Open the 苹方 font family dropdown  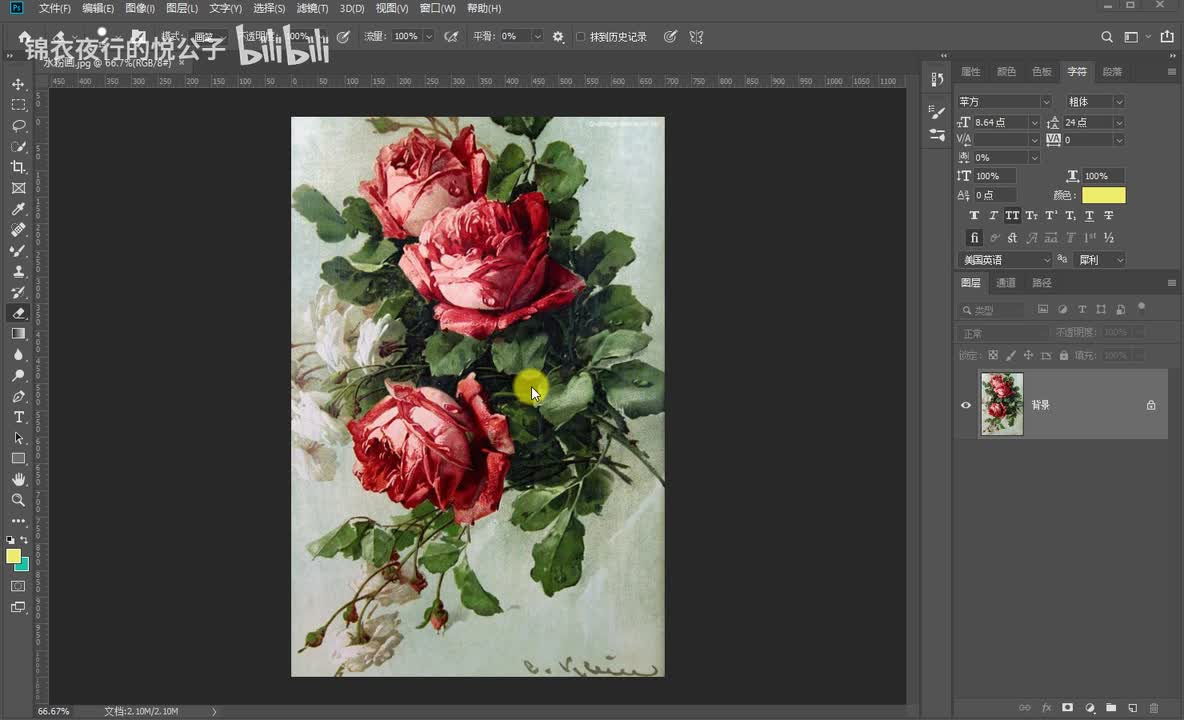(x=1046, y=102)
